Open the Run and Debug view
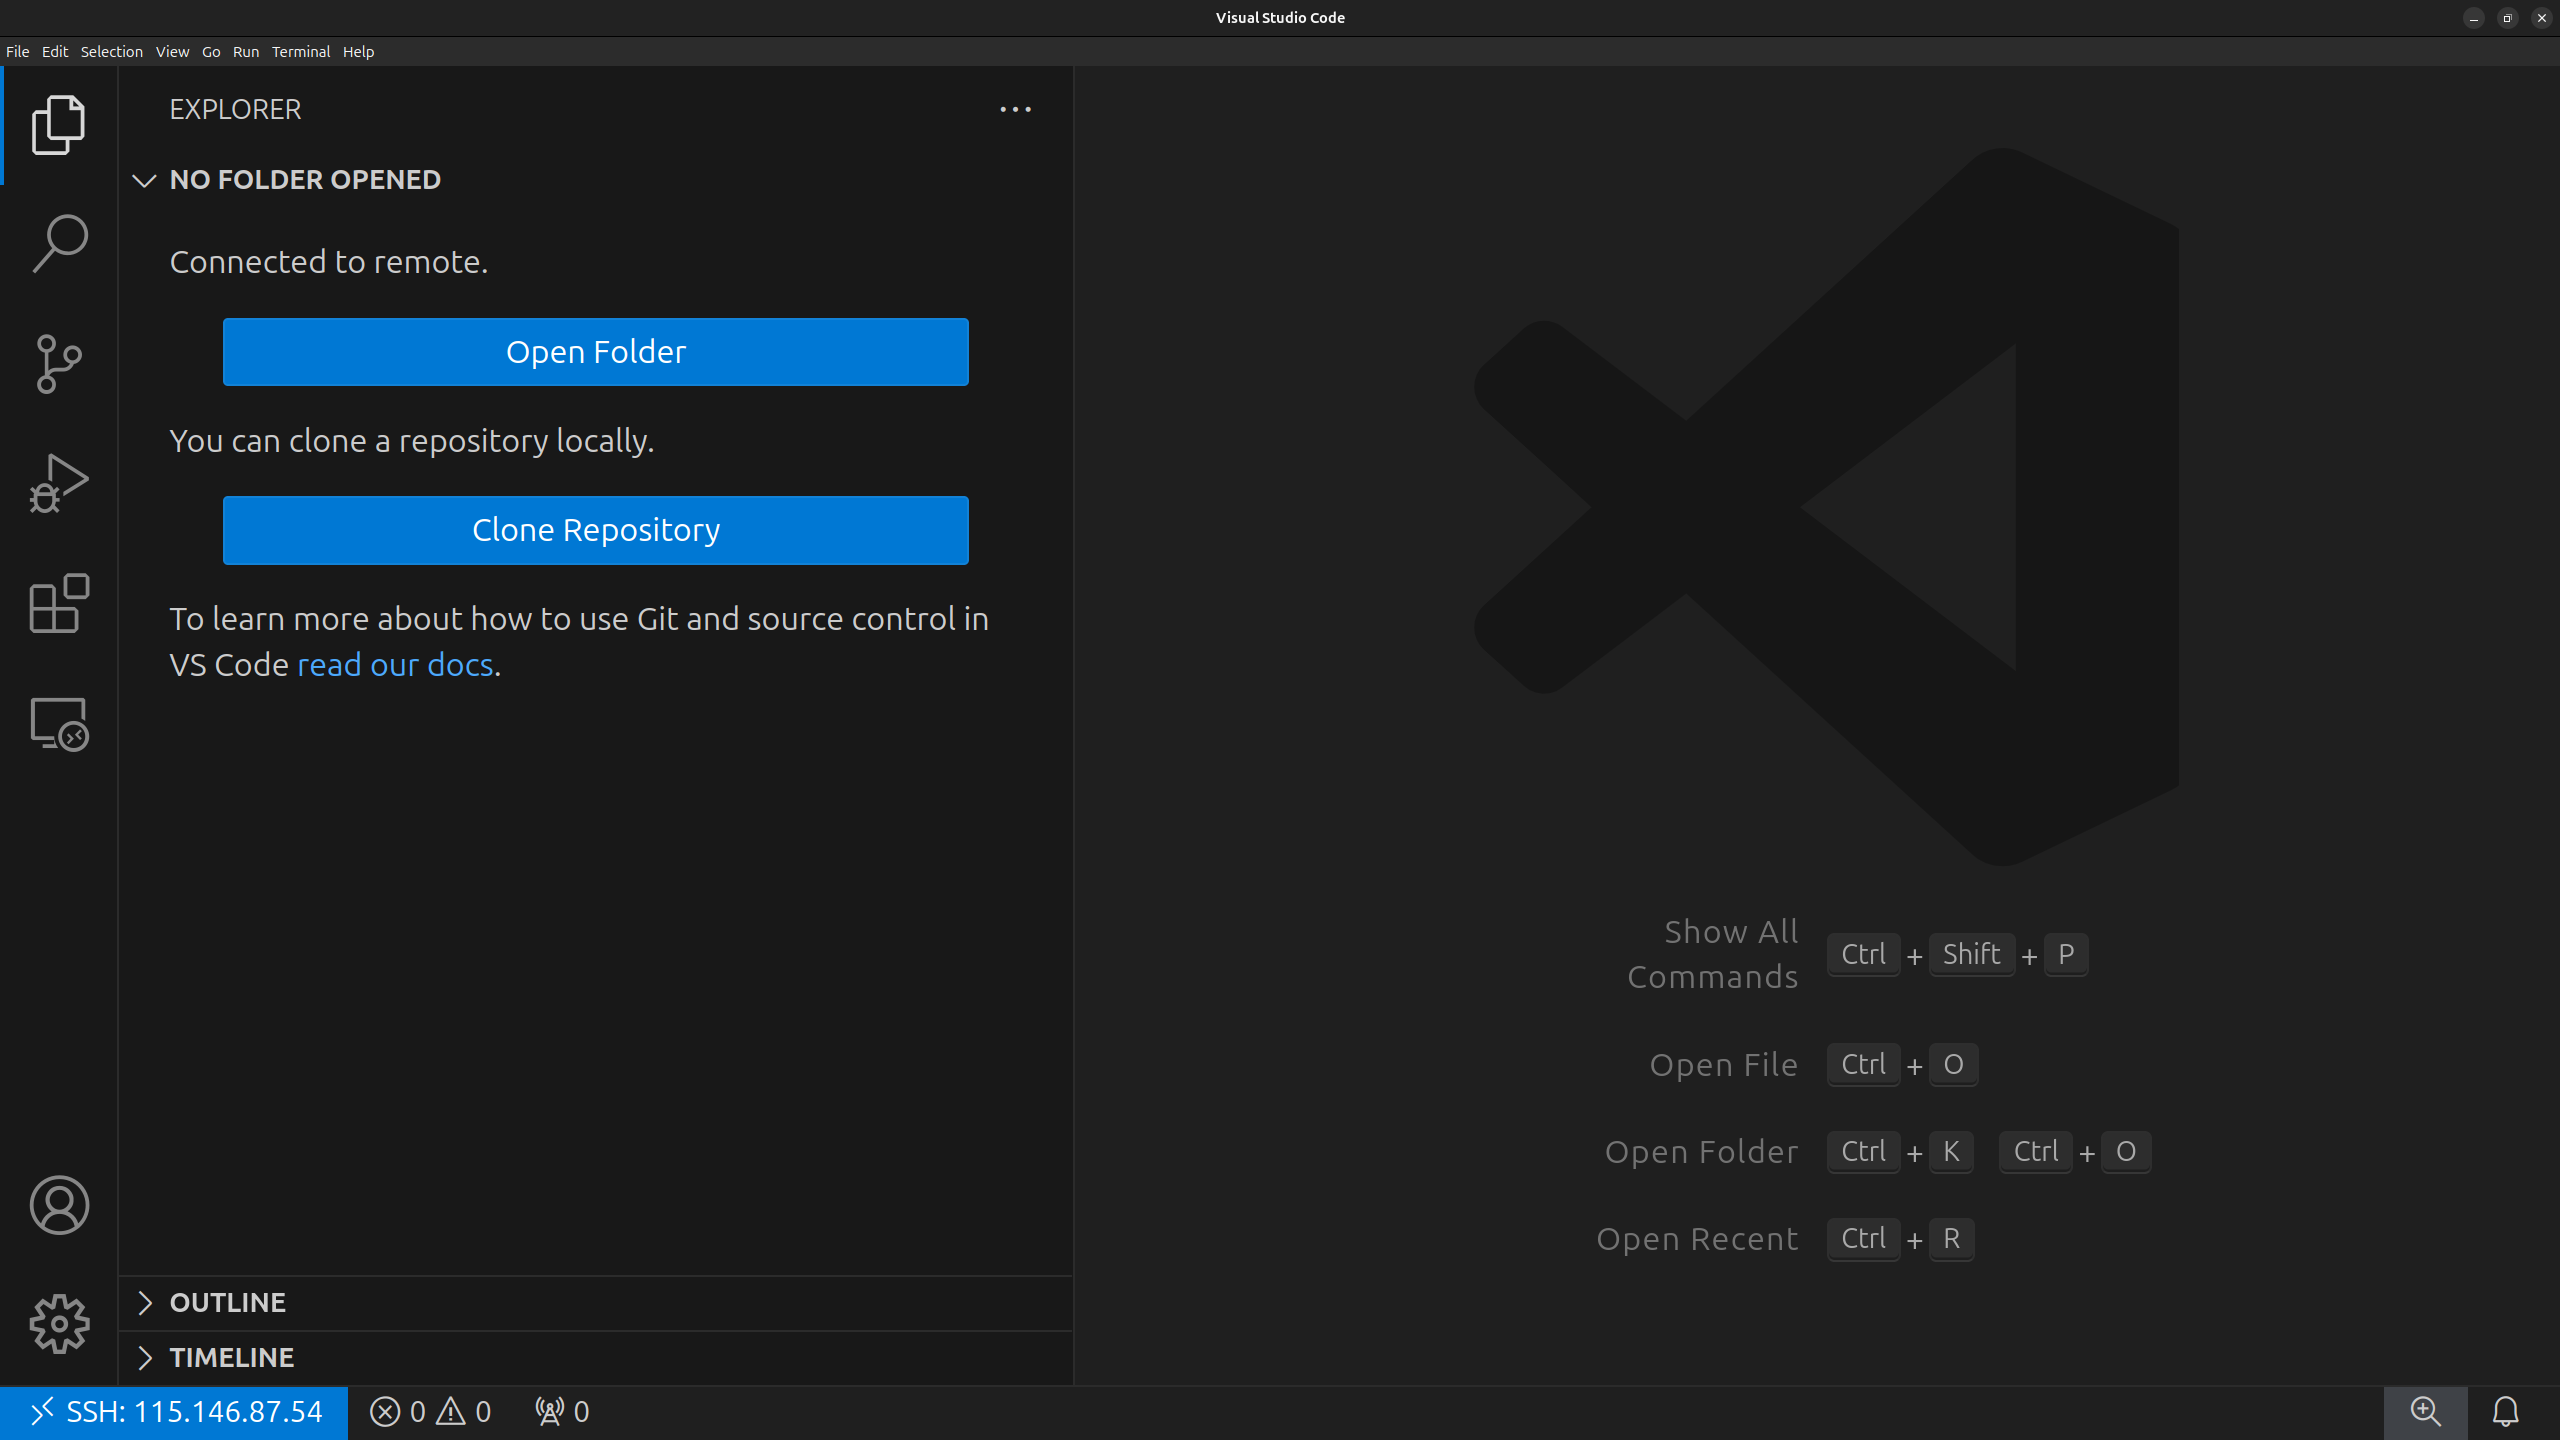 coord(59,484)
